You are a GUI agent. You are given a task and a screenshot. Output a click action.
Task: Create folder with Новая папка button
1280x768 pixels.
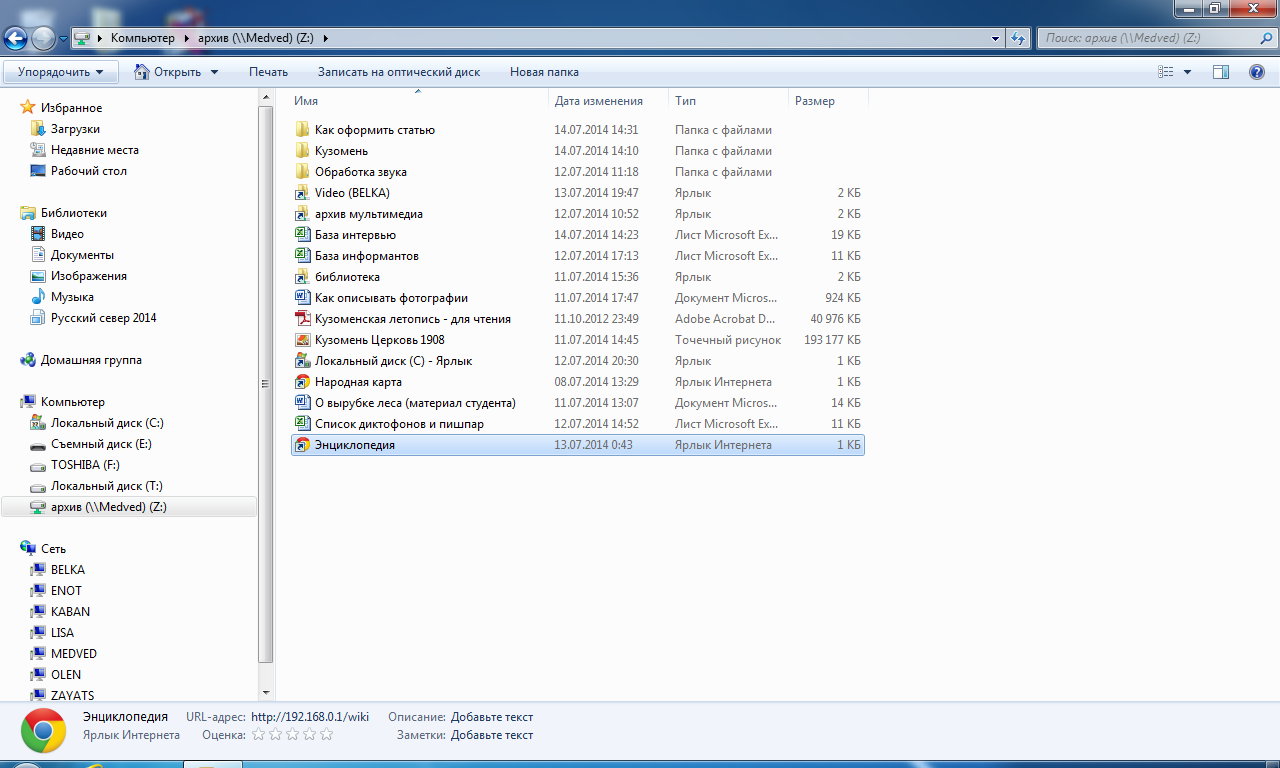(x=544, y=72)
